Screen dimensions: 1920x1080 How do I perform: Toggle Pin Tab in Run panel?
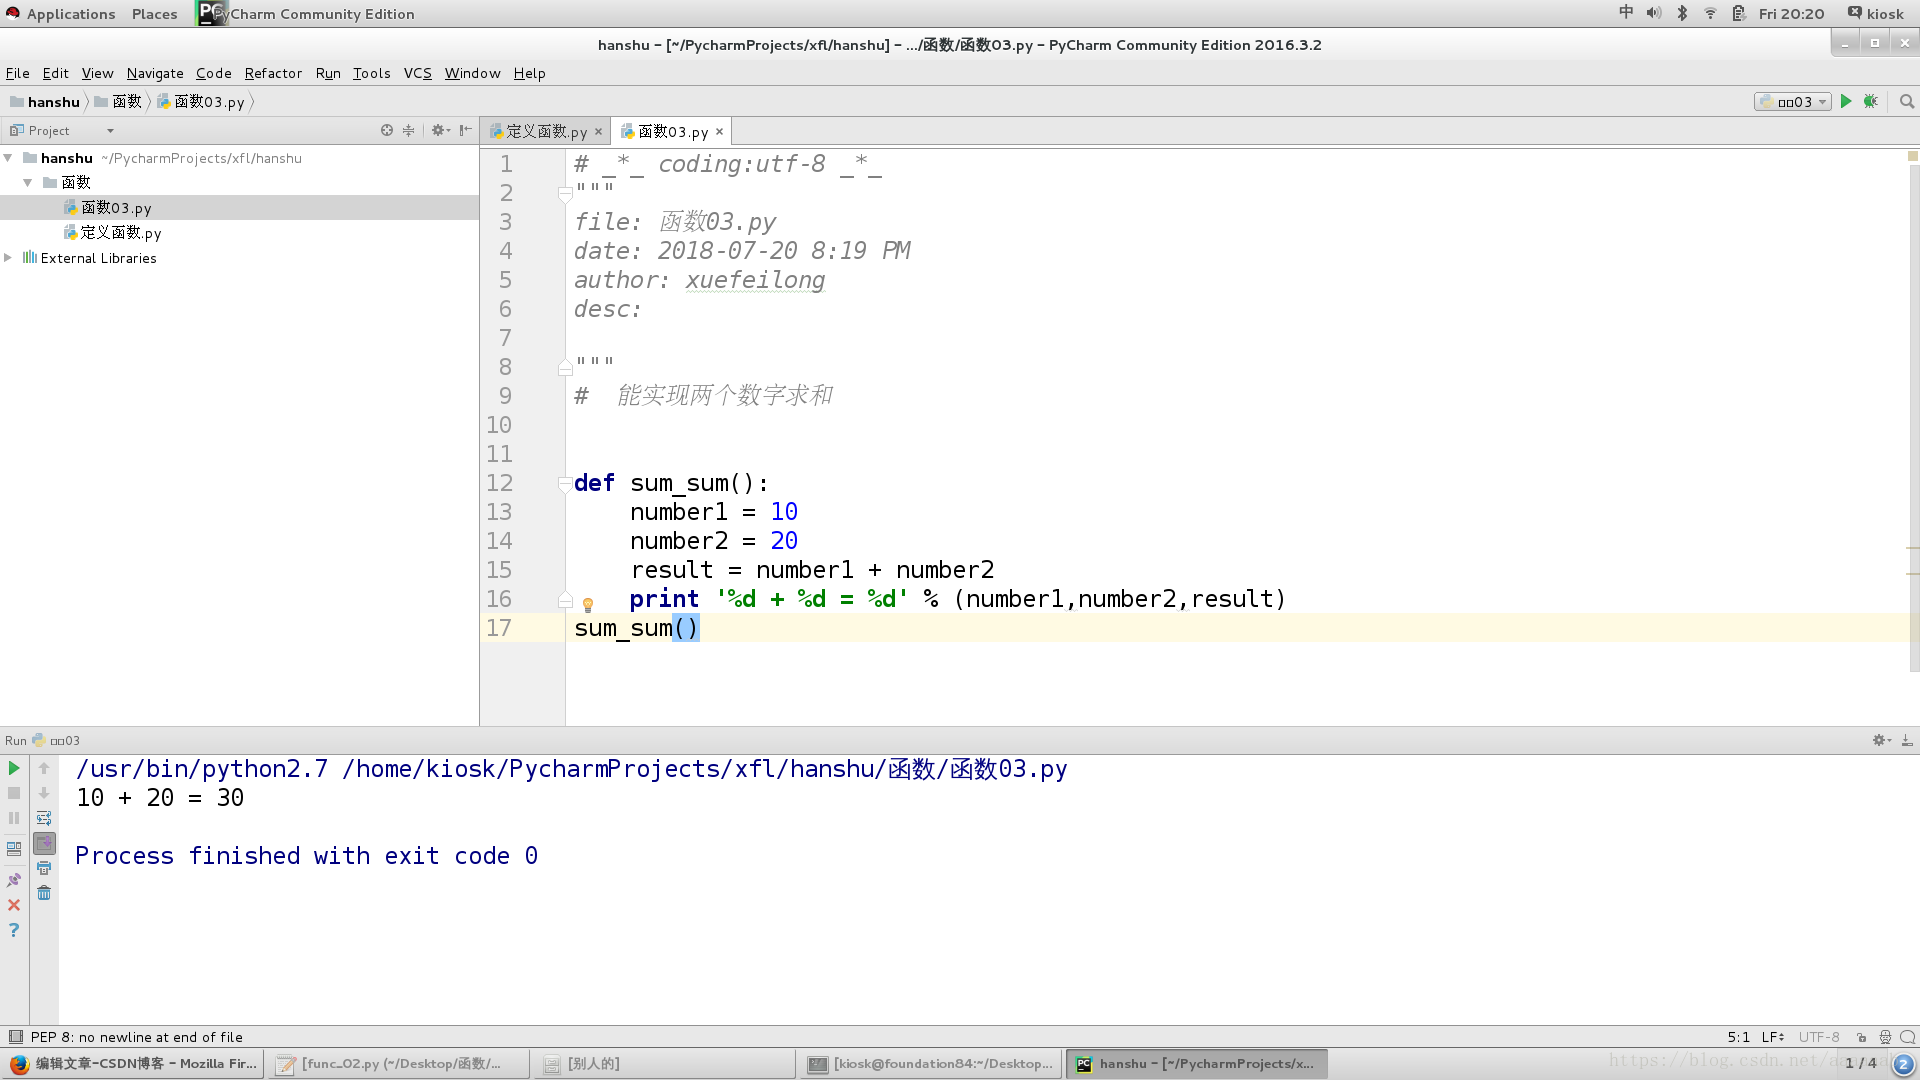click(x=14, y=880)
